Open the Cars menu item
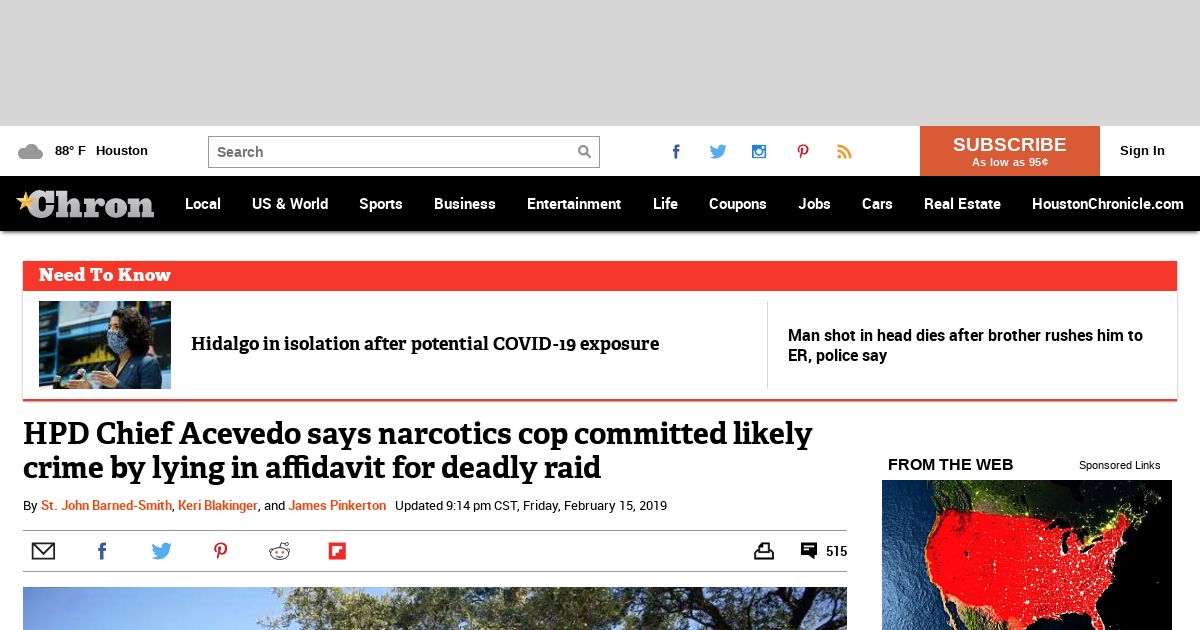Screen dimensions: 1200x630 [877, 204]
